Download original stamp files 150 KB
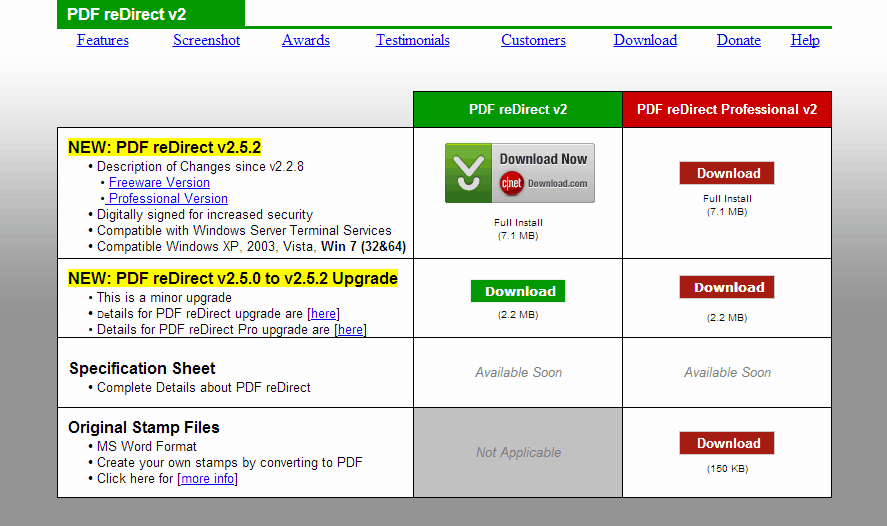The width and height of the screenshot is (887, 526). click(727, 443)
